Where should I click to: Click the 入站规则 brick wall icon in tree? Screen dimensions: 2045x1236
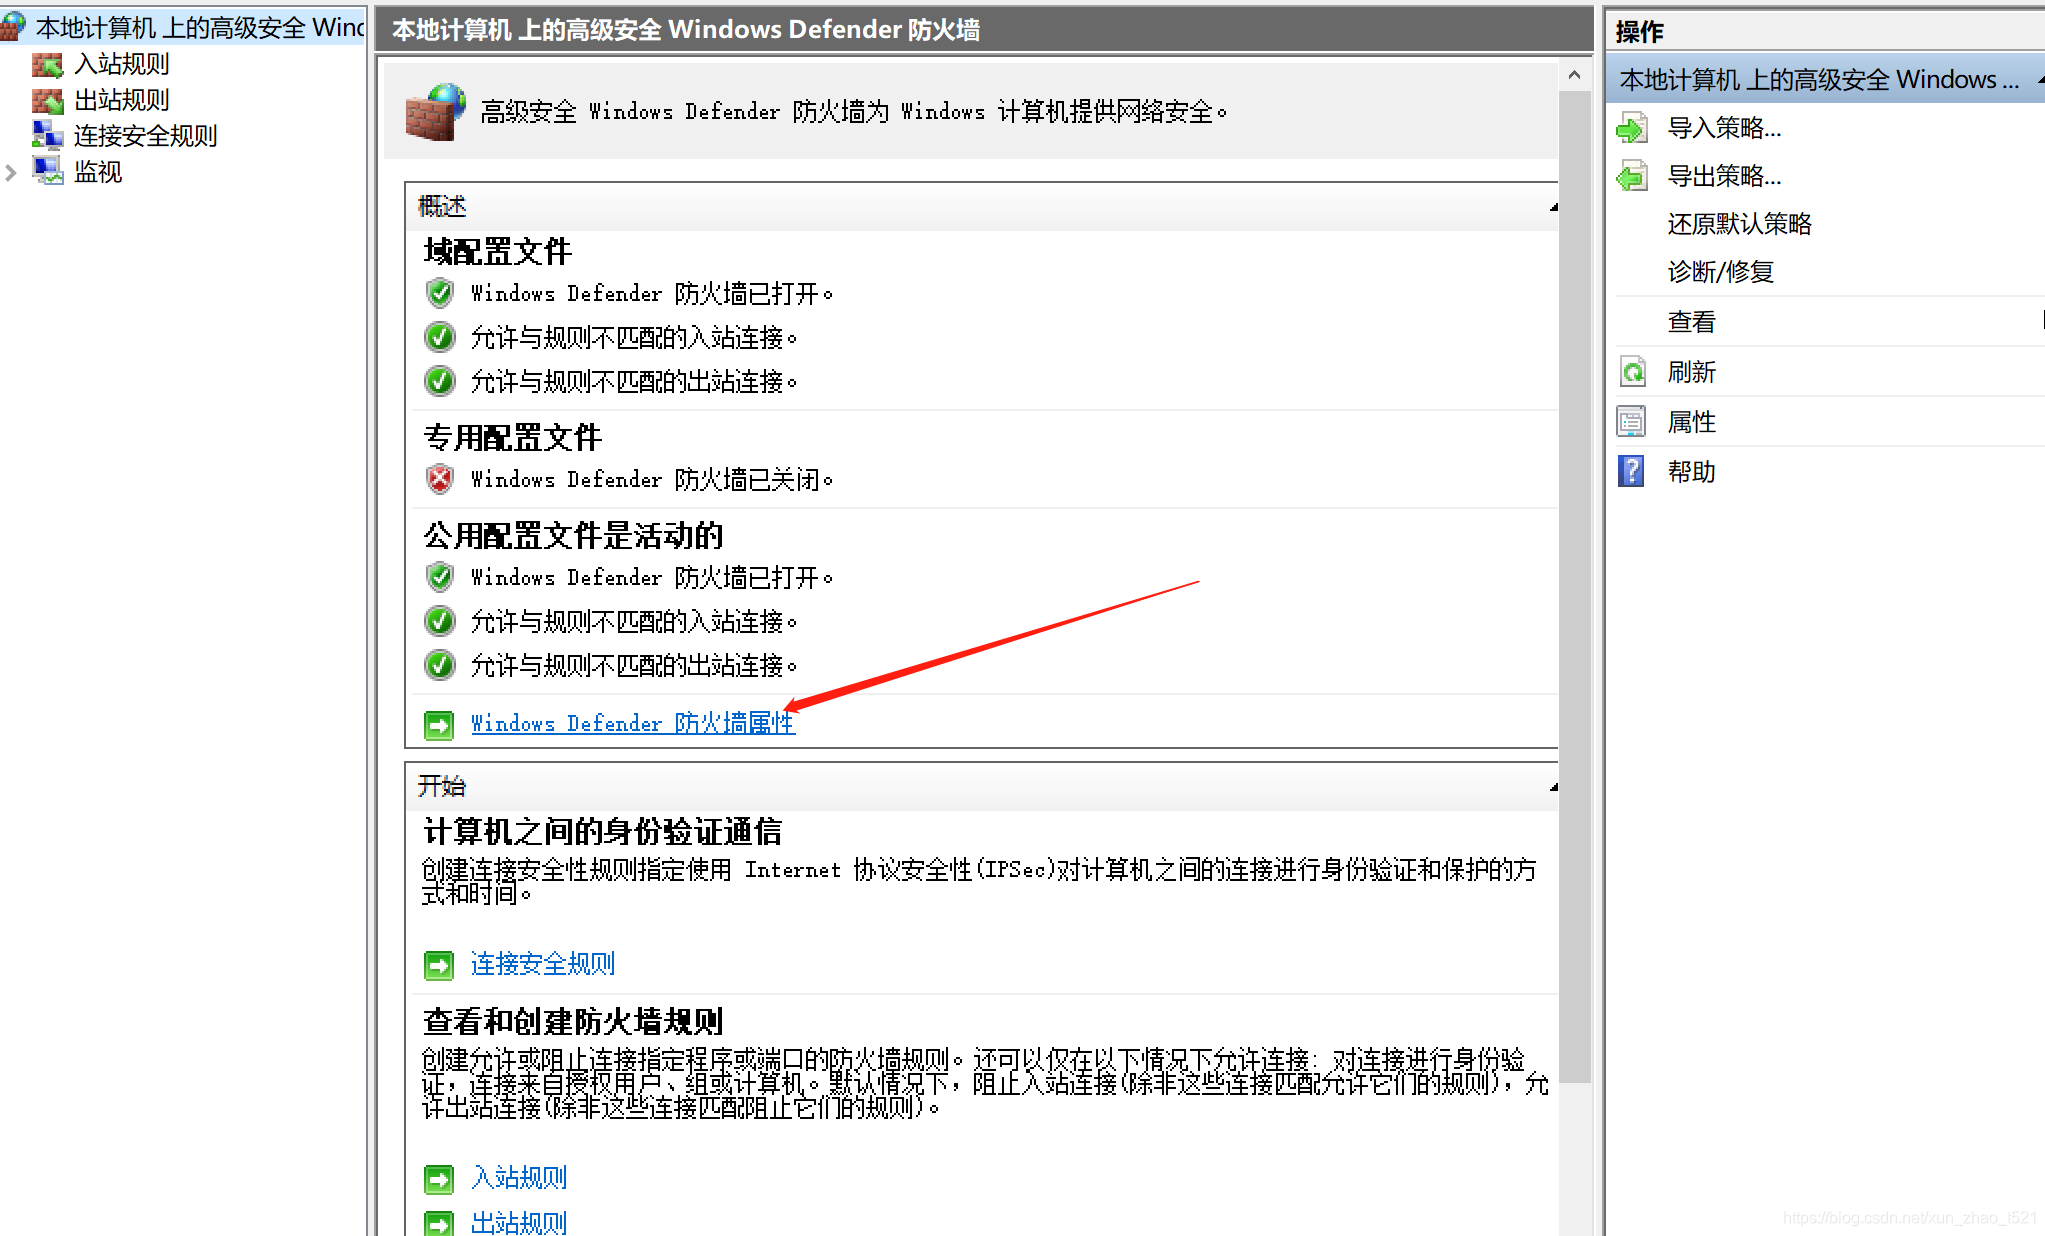click(47, 65)
